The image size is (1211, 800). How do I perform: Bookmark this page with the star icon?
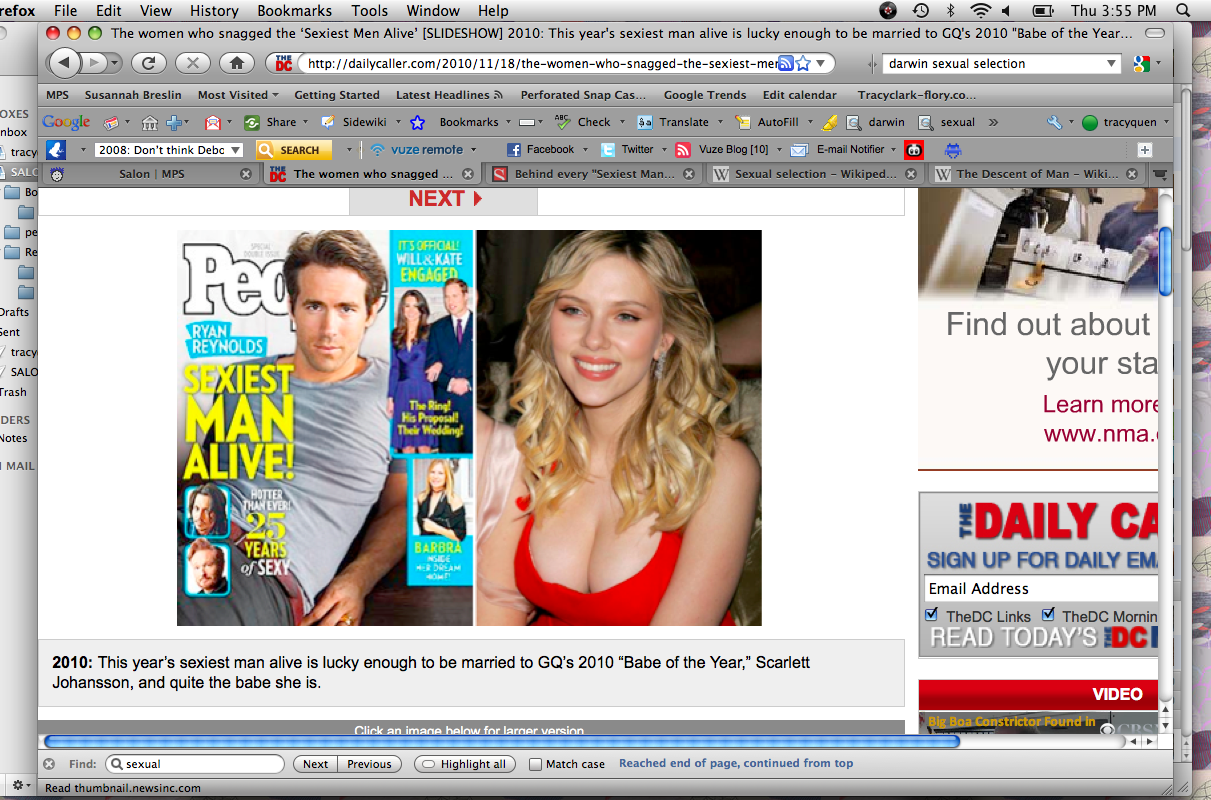click(x=802, y=63)
